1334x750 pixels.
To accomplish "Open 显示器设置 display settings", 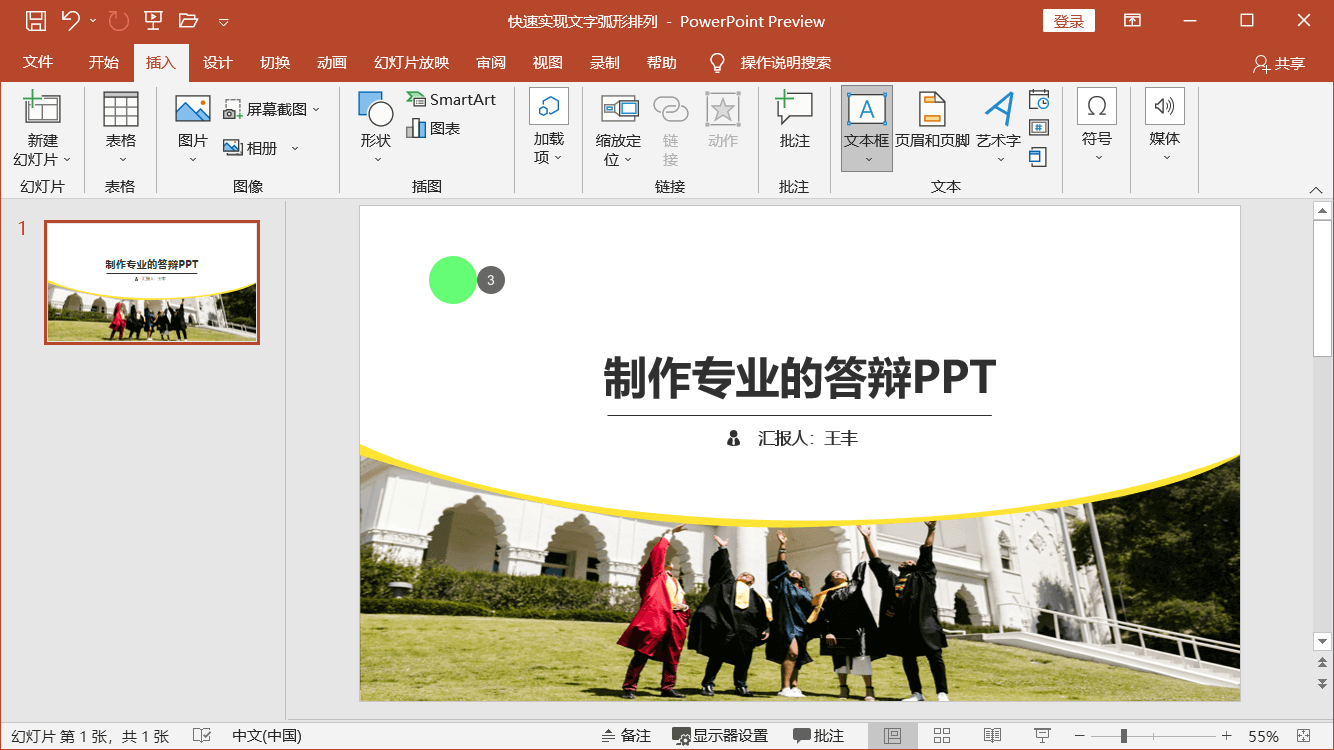I will click(x=720, y=736).
